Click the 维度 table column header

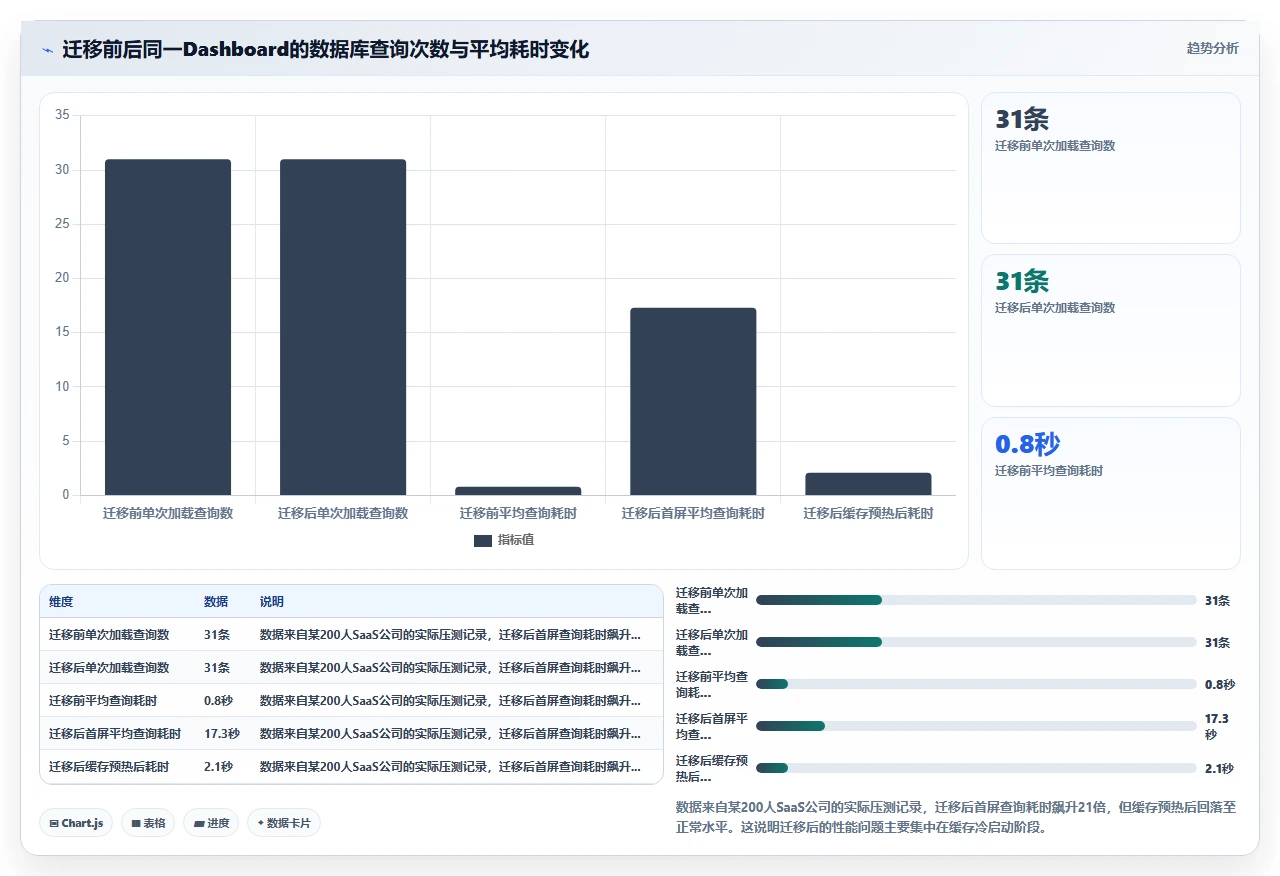pyautogui.click(x=61, y=602)
